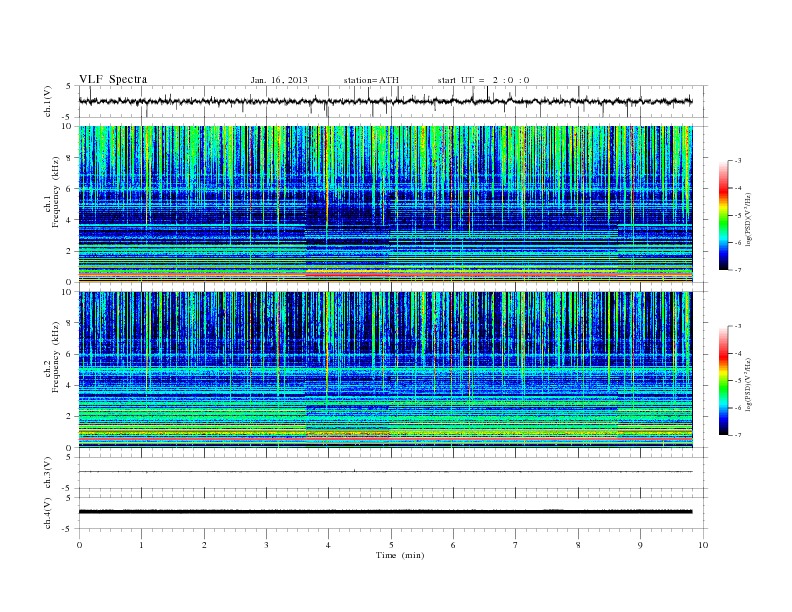Select the "Jan. 16, 2013" date text
The height and width of the screenshot is (612, 792).
[x=279, y=80]
